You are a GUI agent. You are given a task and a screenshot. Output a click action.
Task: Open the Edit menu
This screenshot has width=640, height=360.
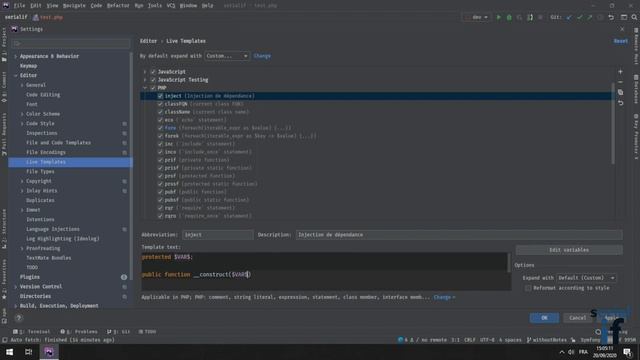pyautogui.click(x=36, y=6)
